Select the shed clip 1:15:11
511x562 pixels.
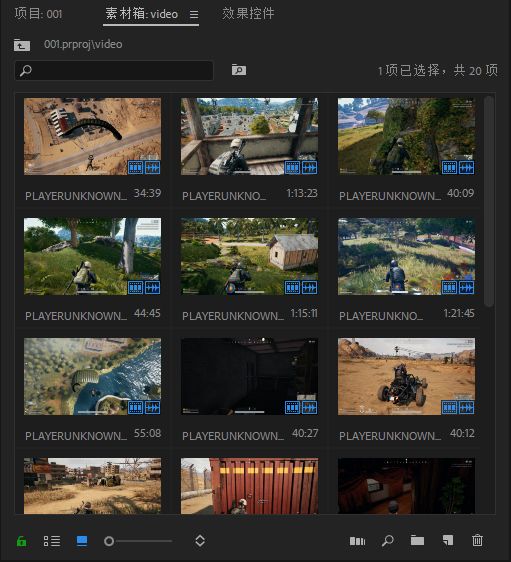[x=249, y=257]
